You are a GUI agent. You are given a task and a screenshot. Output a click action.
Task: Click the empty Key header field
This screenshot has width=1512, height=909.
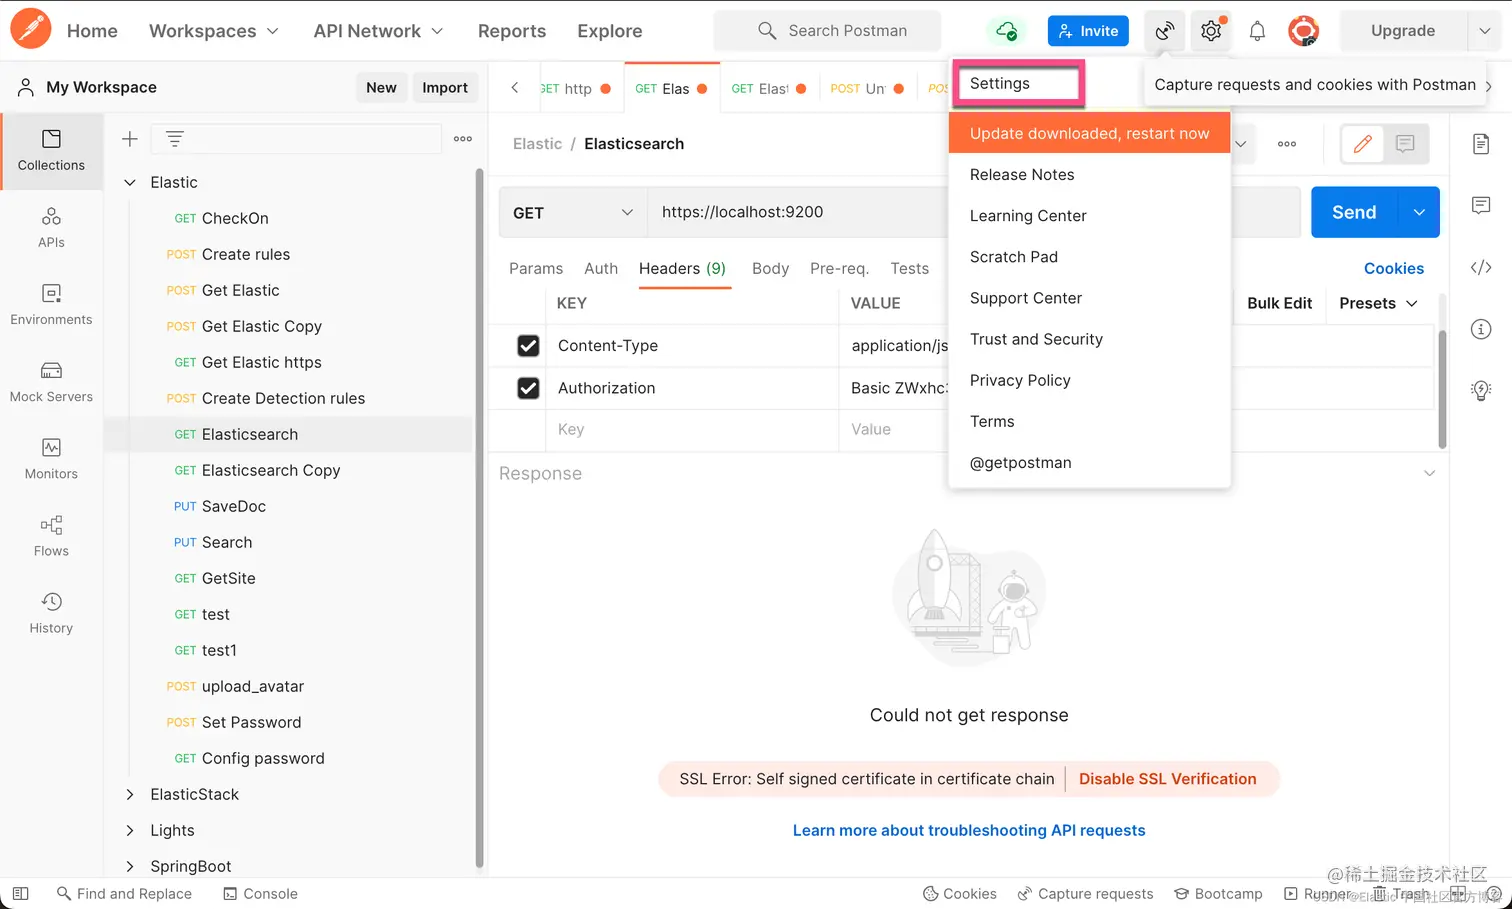692,429
